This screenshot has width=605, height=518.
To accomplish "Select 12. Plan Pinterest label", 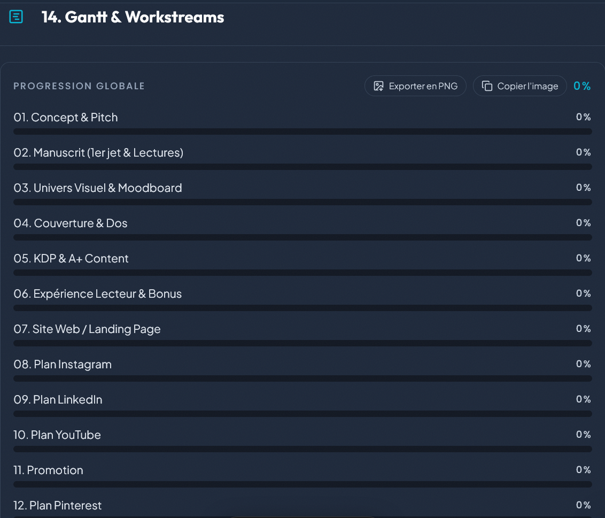I will (x=57, y=506).
